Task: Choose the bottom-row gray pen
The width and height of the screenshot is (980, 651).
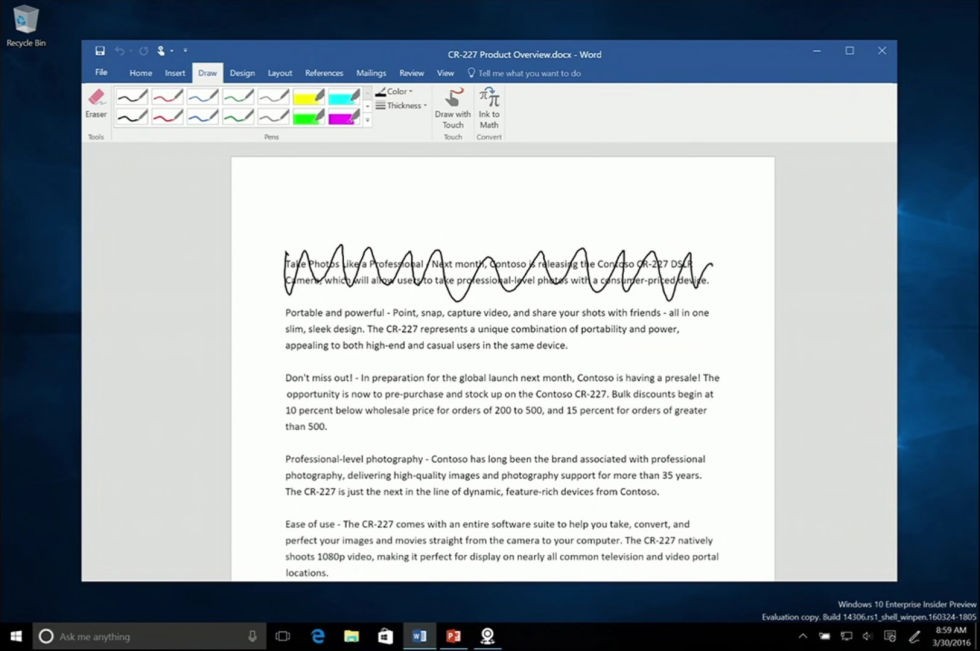Action: (274, 117)
